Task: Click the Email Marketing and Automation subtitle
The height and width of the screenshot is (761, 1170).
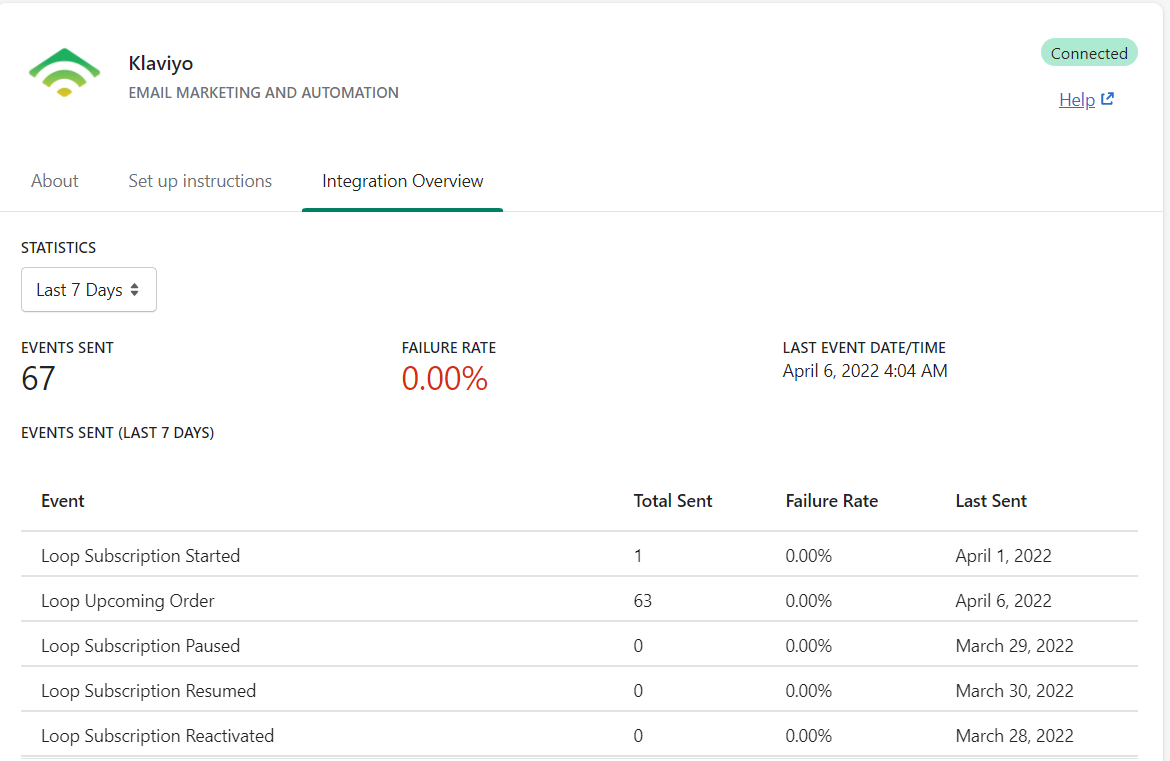Action: (x=263, y=93)
